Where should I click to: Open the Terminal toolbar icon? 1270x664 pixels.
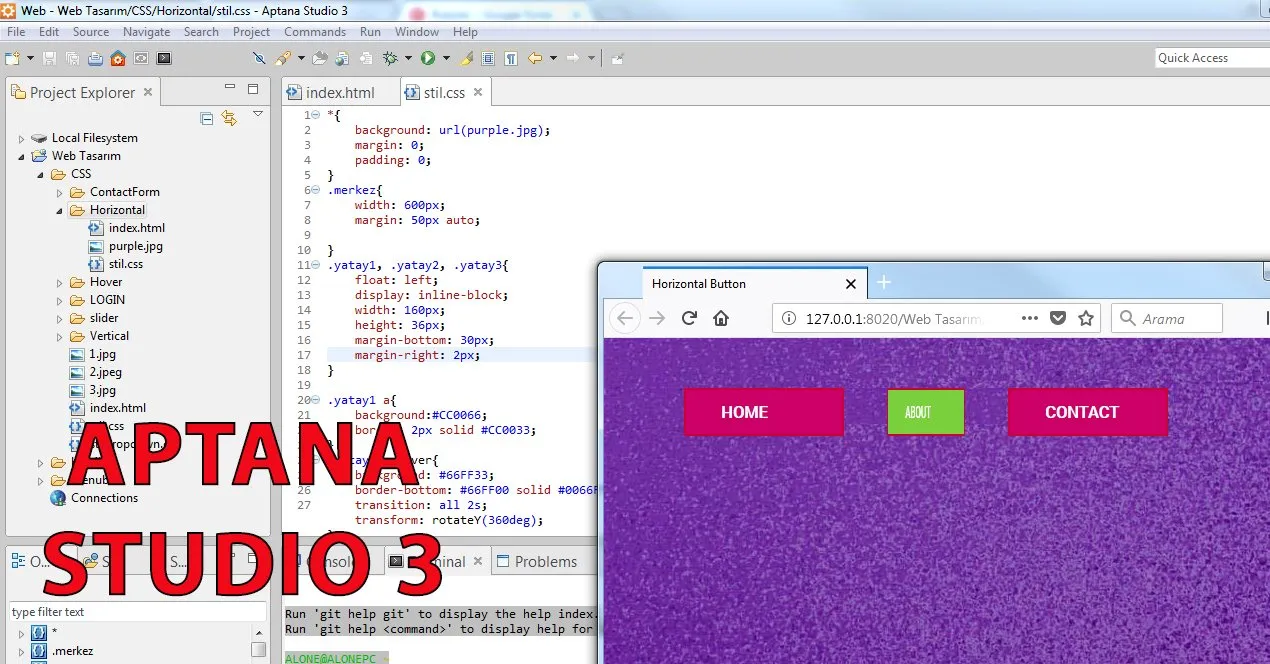tap(164, 58)
